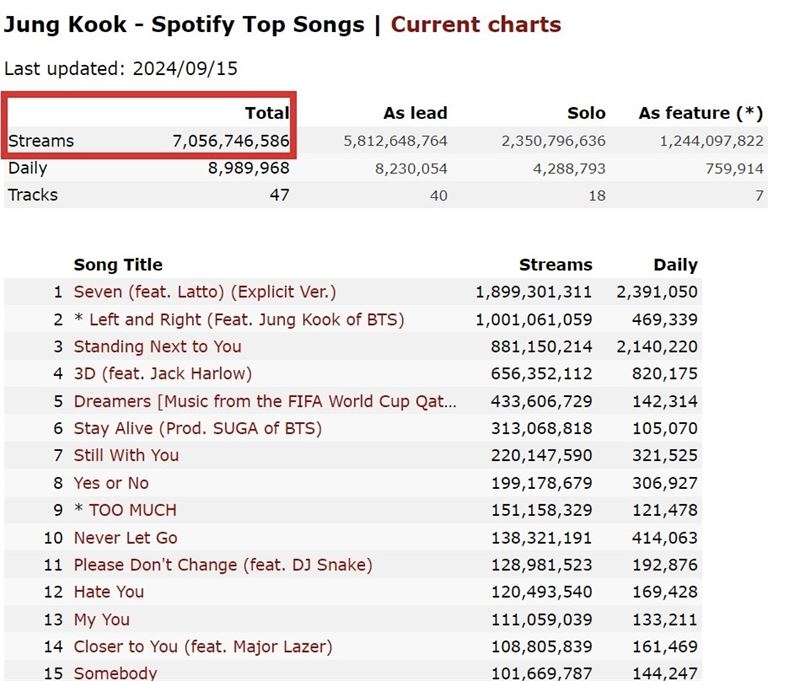
Task: Click the Daily column header
Action: point(675,265)
